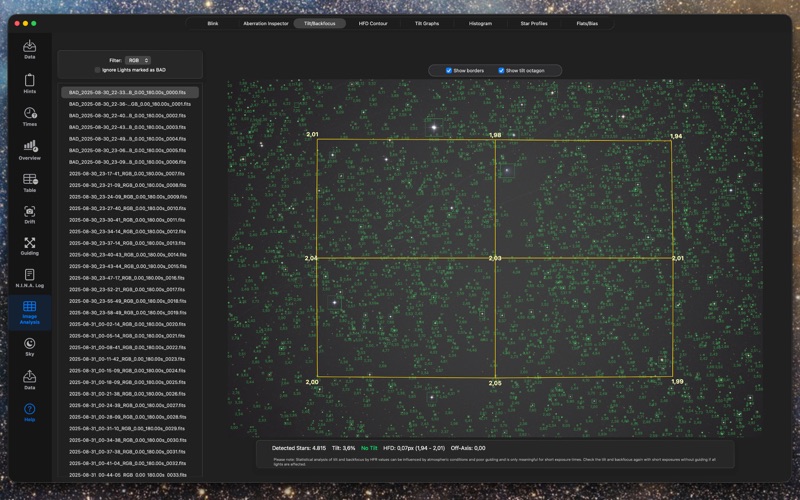
Task: Select file ending _0003.fits in list
Action: click(x=130, y=127)
